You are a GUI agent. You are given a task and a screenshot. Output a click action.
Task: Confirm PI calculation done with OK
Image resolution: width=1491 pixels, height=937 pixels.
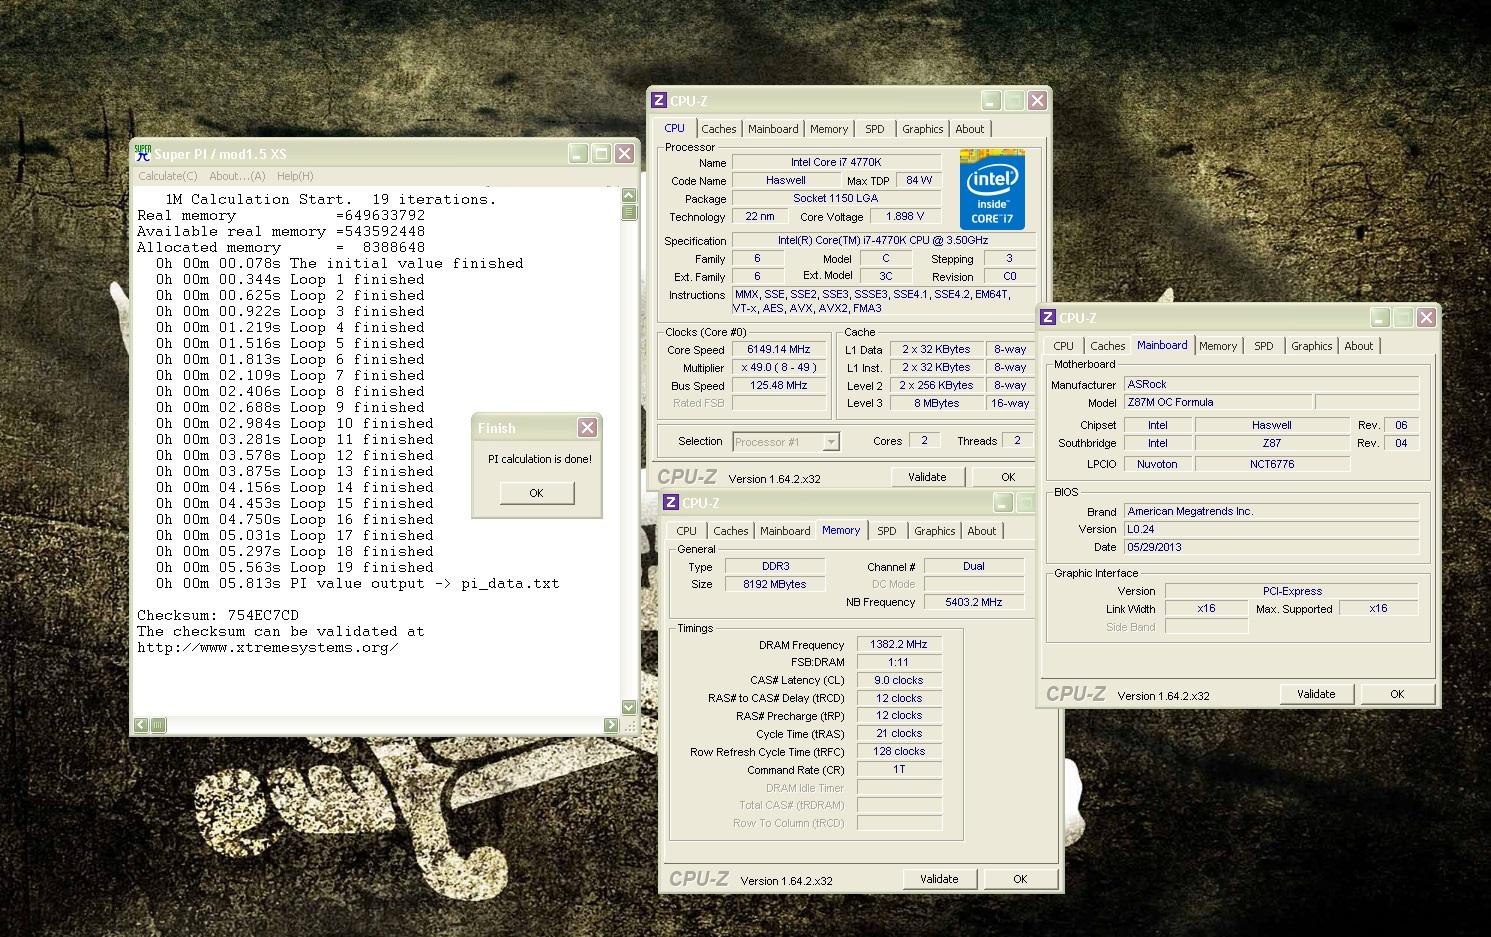coord(536,493)
